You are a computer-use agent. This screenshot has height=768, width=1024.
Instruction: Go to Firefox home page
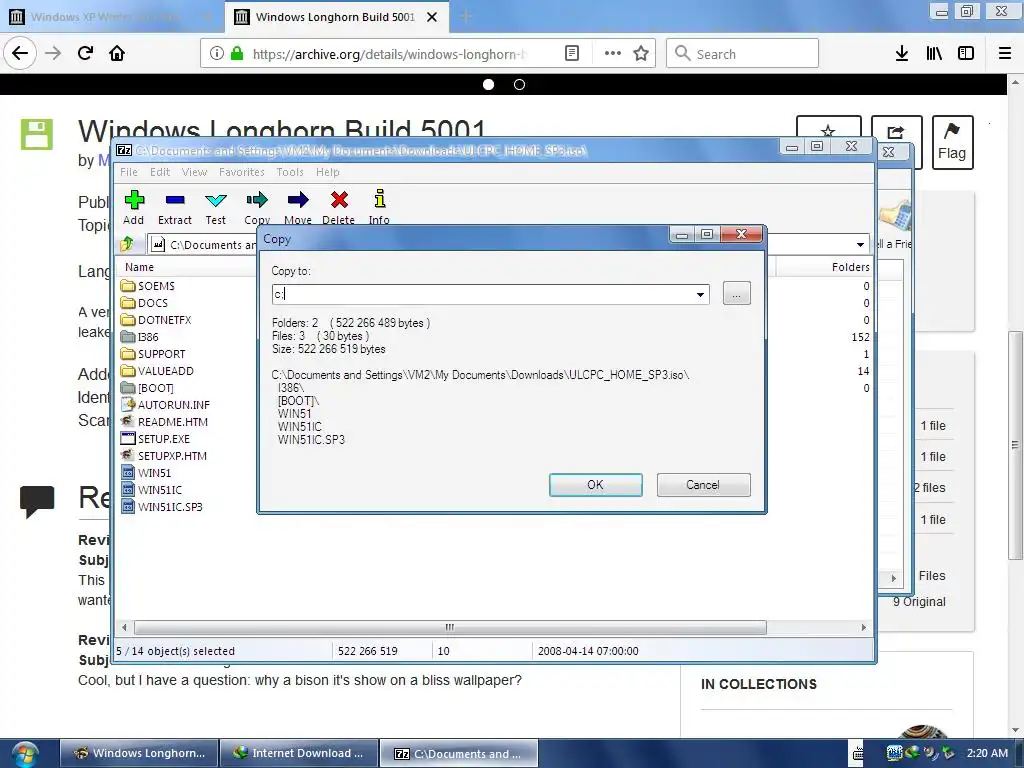117,53
